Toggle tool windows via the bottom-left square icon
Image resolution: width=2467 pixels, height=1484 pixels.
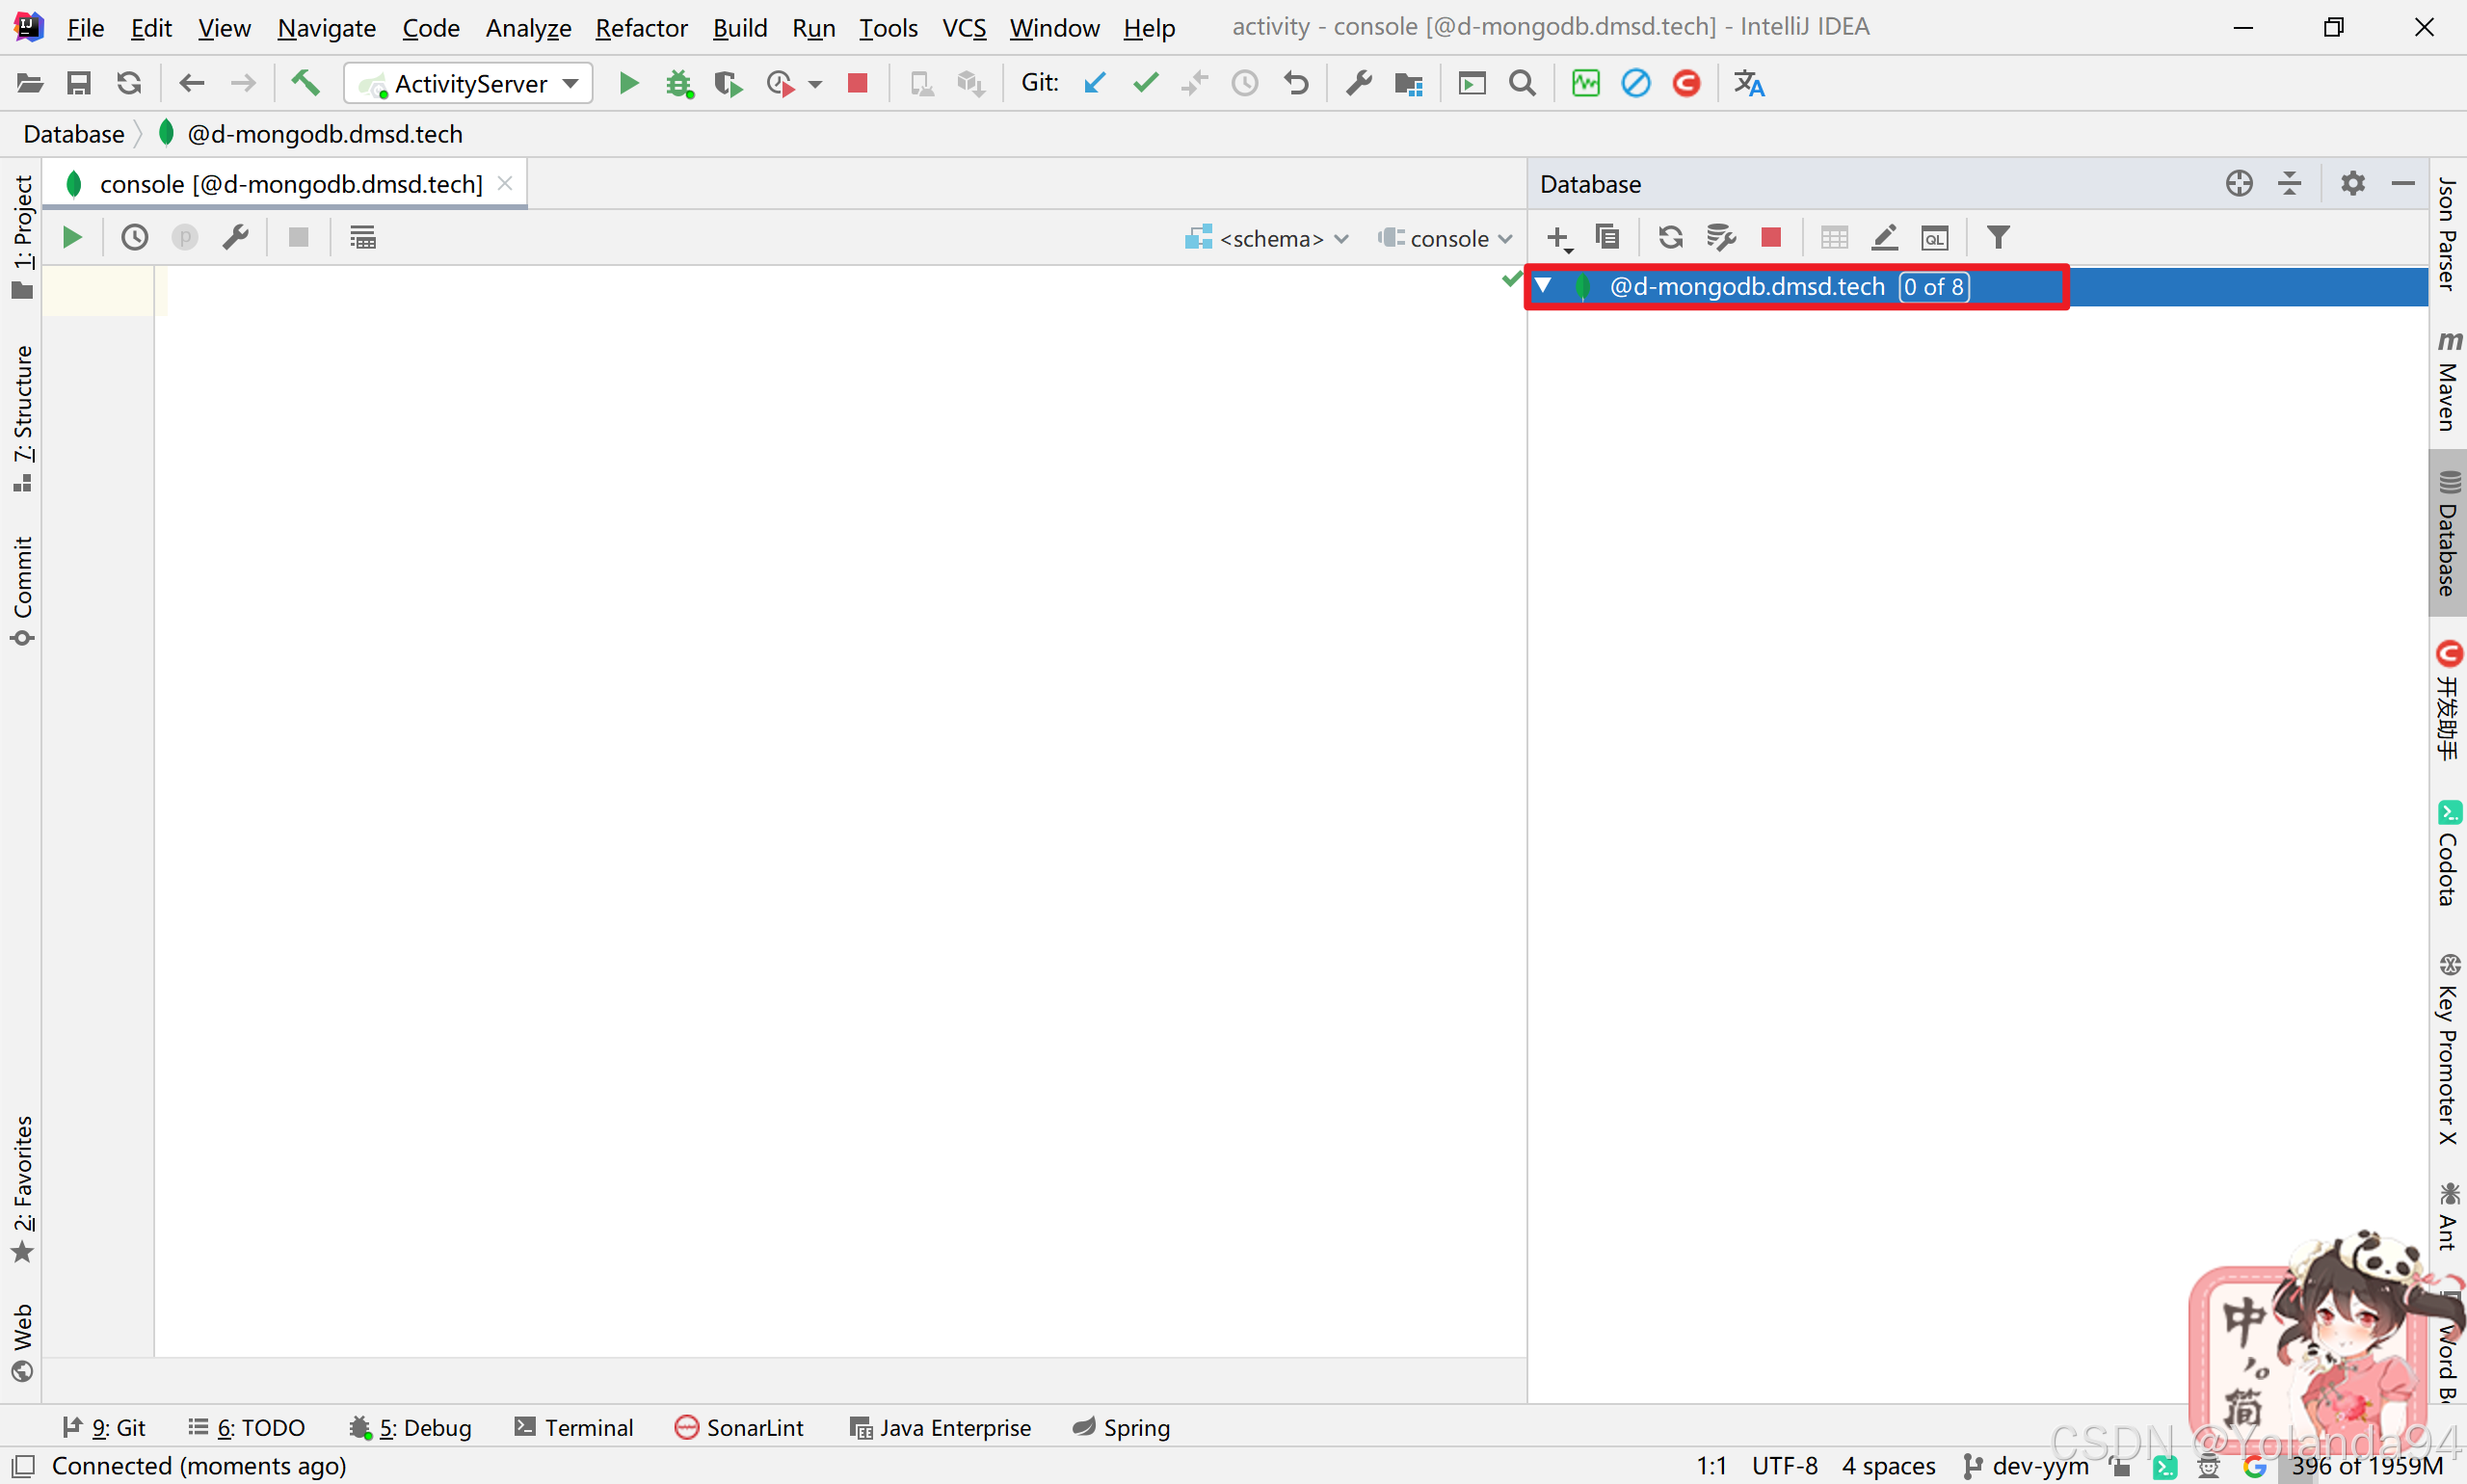[x=23, y=1466]
